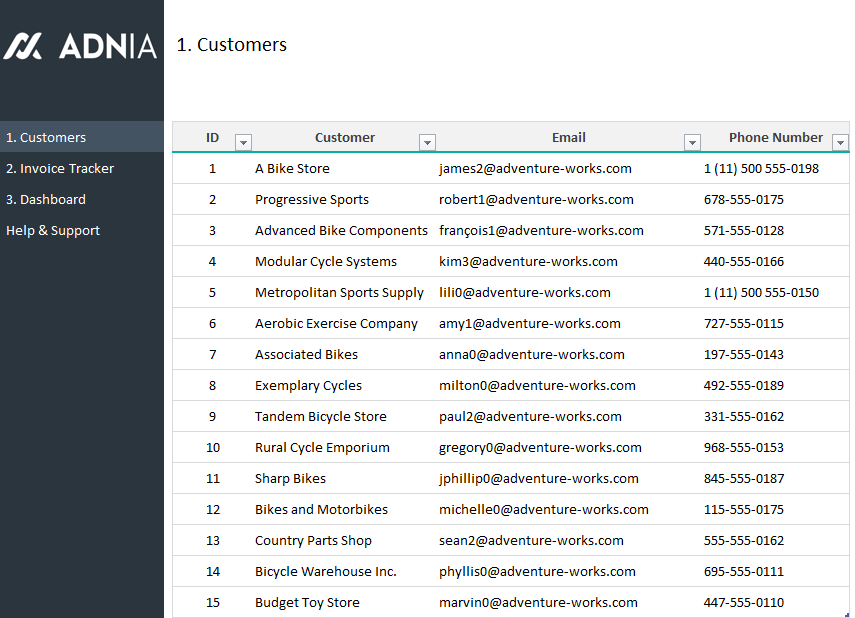Click phone number 571-555-0128
This screenshot has width=855, height=618.
point(743,230)
